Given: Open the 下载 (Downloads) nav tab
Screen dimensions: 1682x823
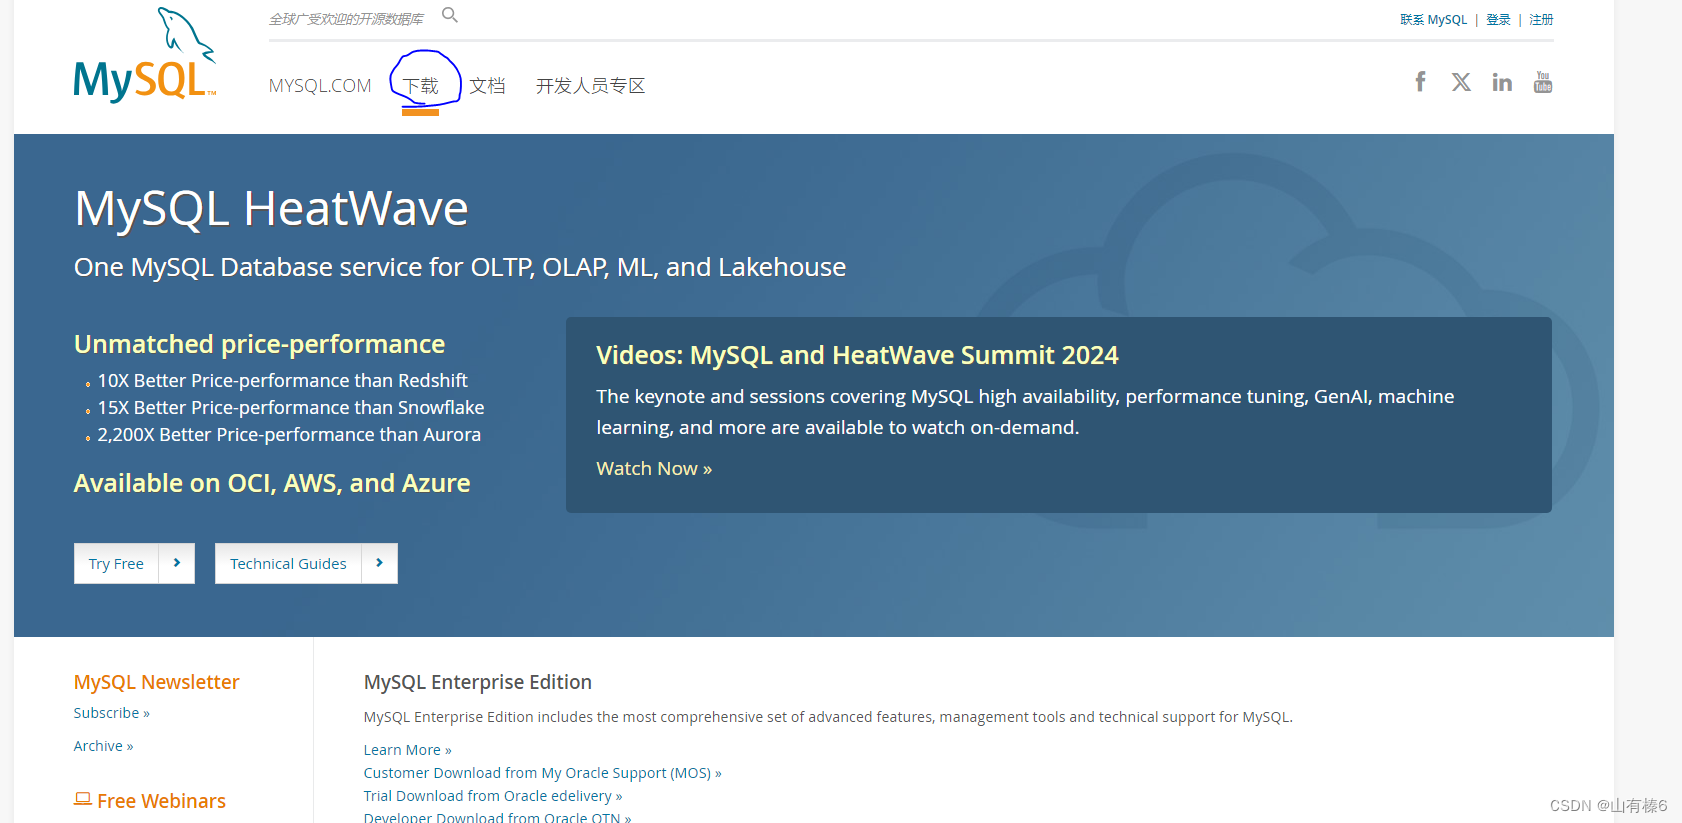Looking at the screenshot, I should [421, 86].
